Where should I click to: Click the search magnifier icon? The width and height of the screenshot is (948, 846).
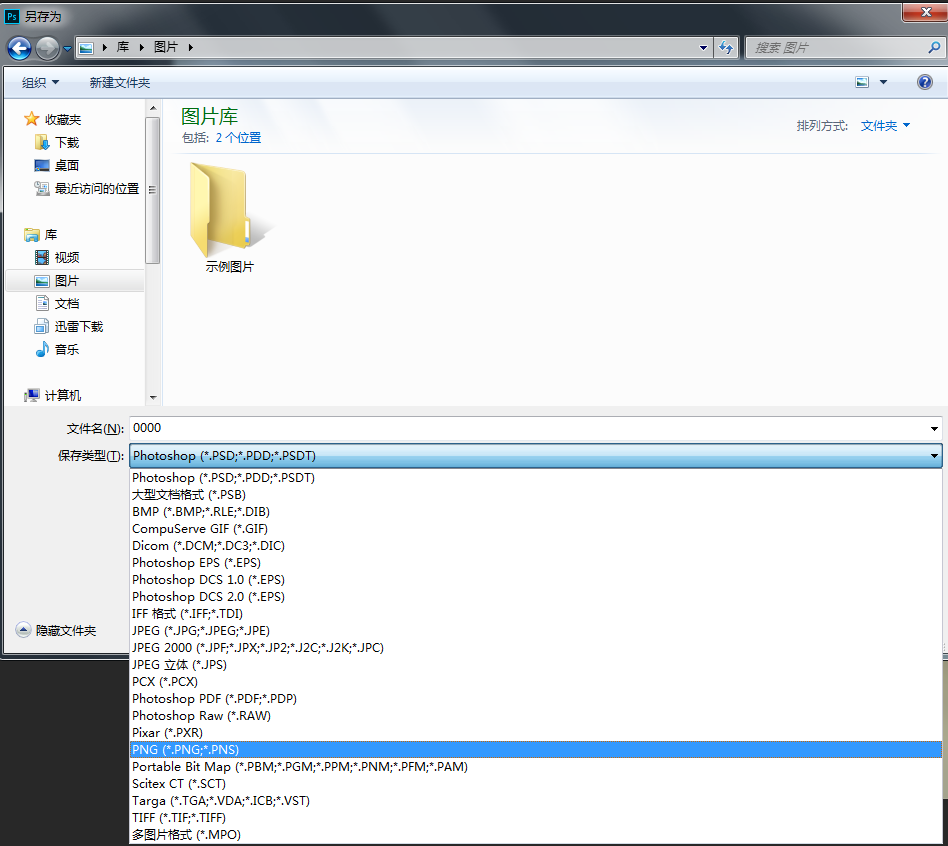click(933, 47)
